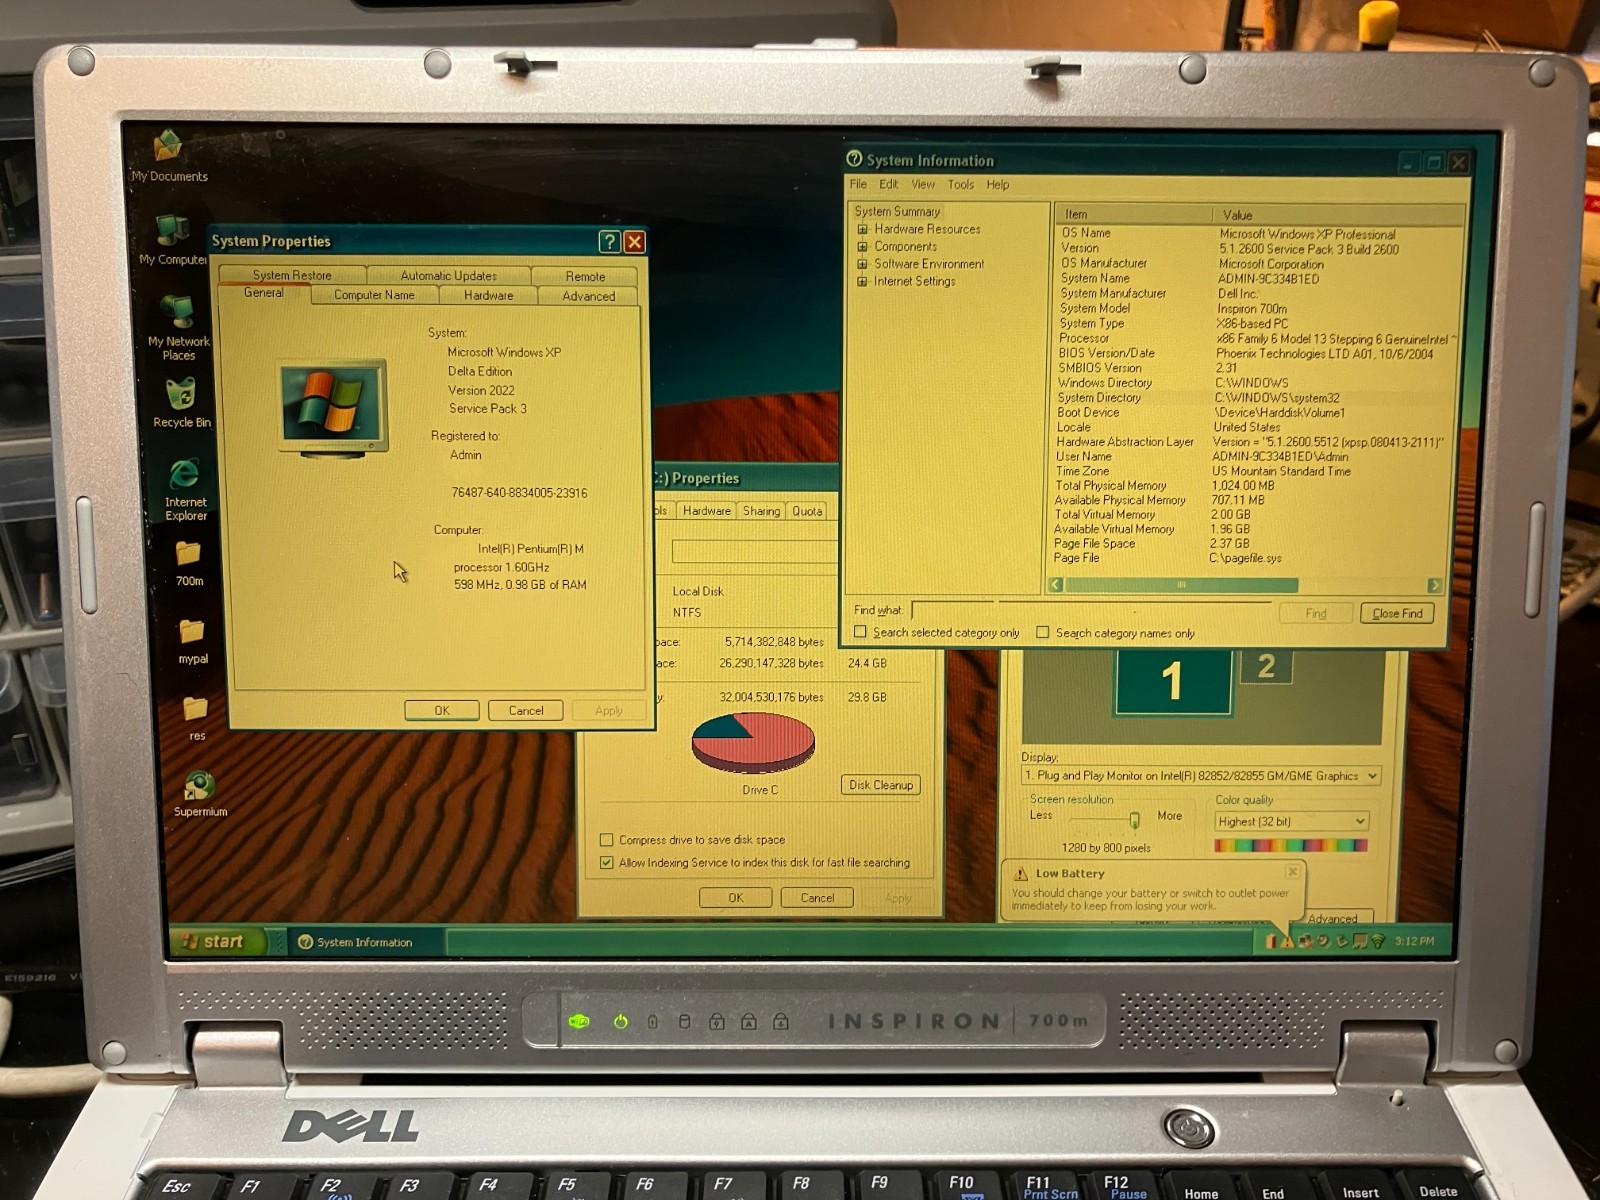Screen dimensions: 1600x1200
Task: Adjust the Screen resolution slider handle
Action: point(1134,820)
